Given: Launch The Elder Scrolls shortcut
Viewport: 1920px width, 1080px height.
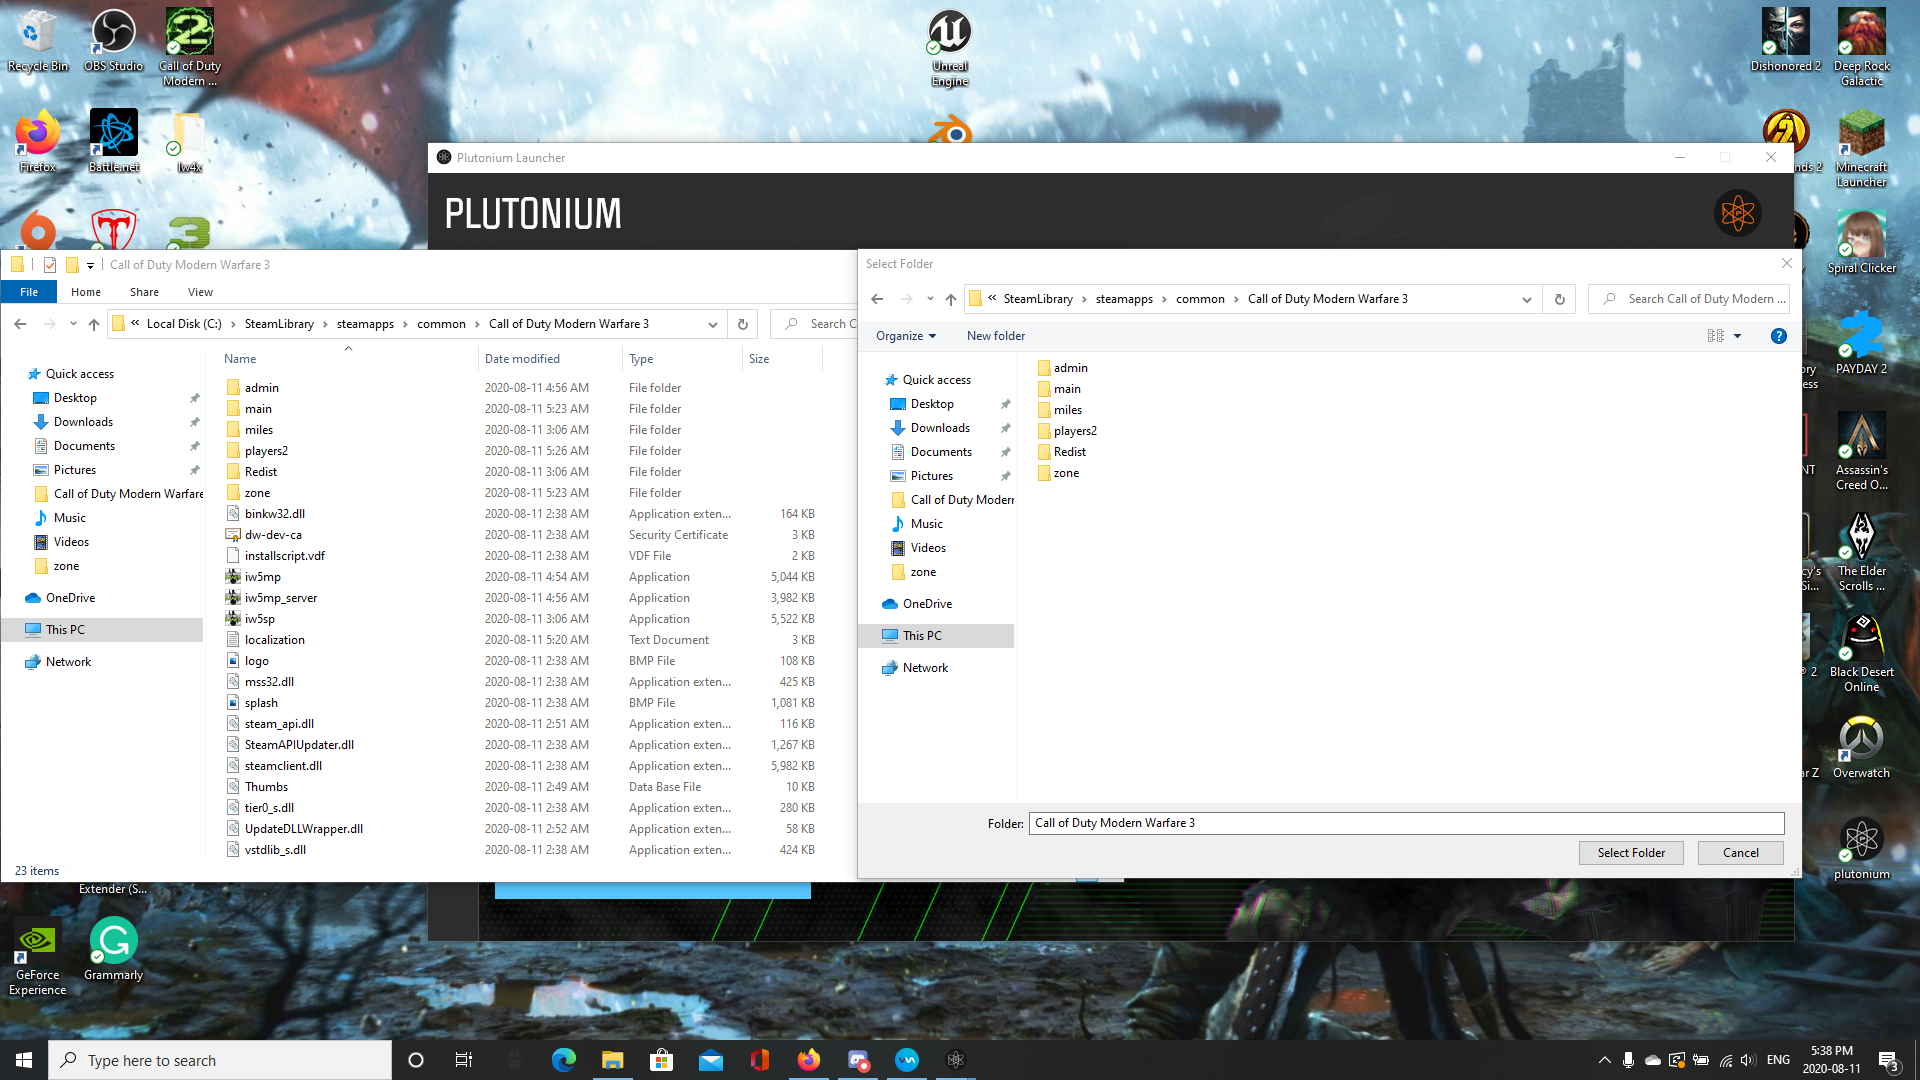Looking at the screenshot, I should (1861, 552).
